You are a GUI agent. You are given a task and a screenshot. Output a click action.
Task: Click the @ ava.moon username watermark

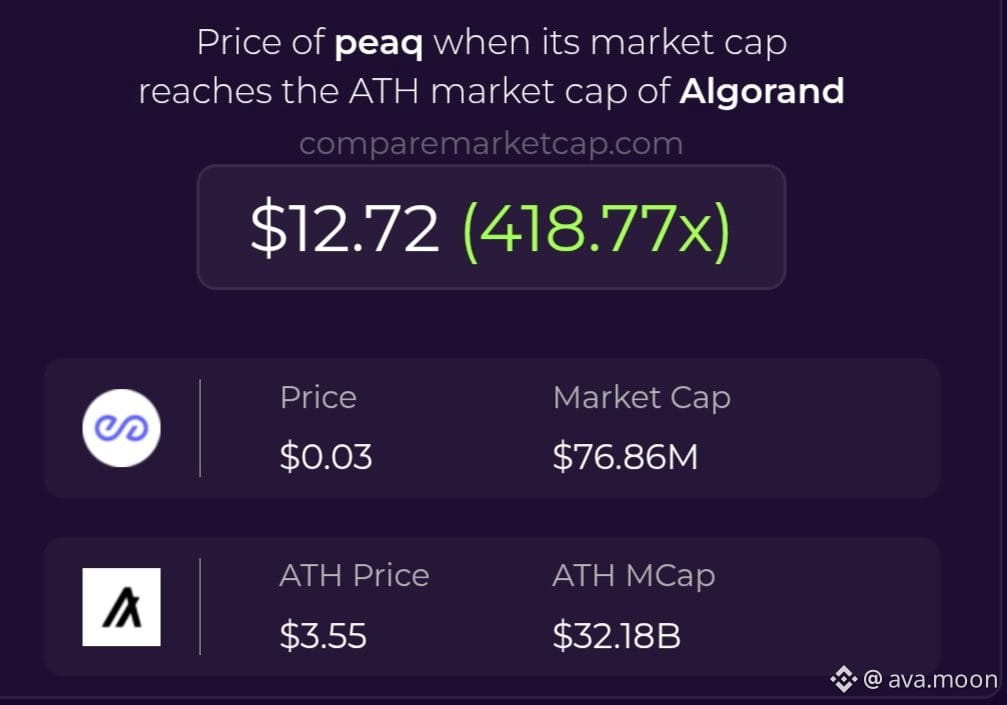tap(931, 679)
